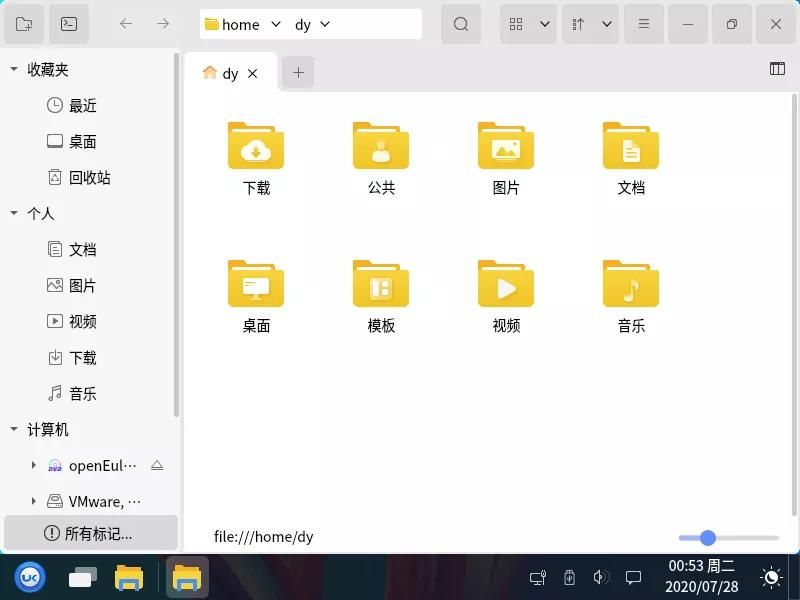
Task: Expand the dy path dropdown
Action: tap(325, 24)
